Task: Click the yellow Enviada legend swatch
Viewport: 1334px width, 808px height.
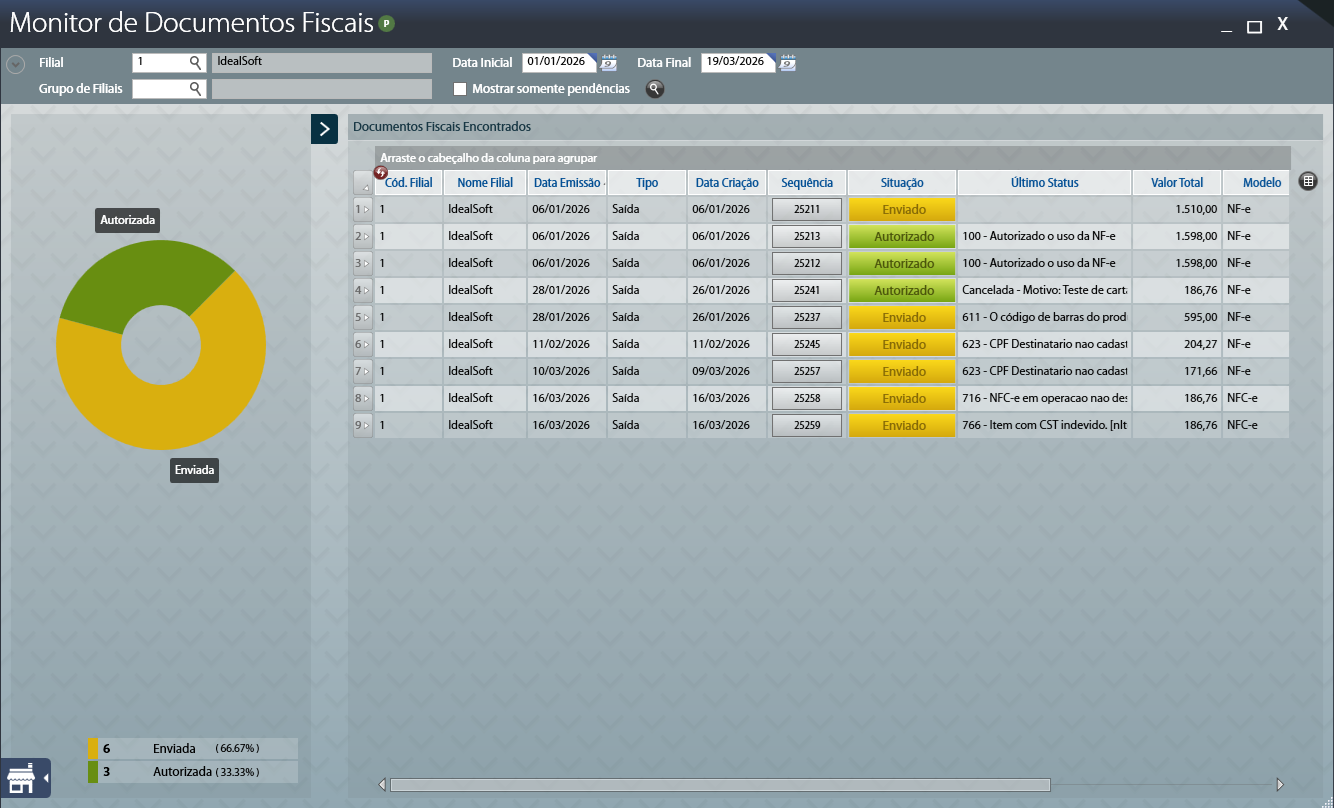Action: (x=93, y=749)
